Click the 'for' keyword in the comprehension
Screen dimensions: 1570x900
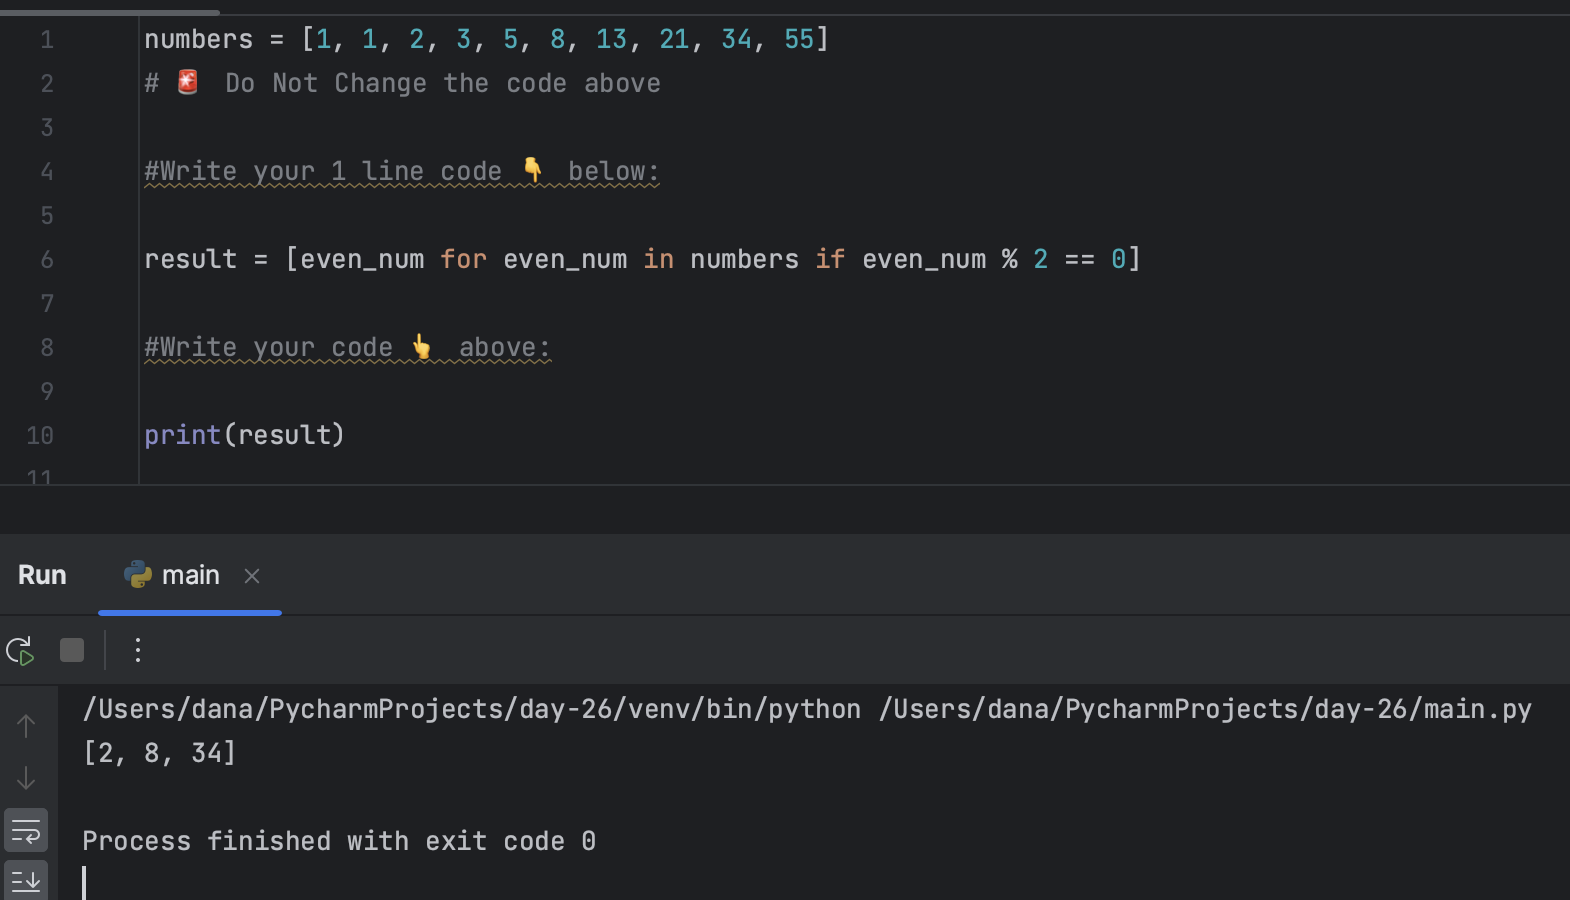(x=464, y=259)
